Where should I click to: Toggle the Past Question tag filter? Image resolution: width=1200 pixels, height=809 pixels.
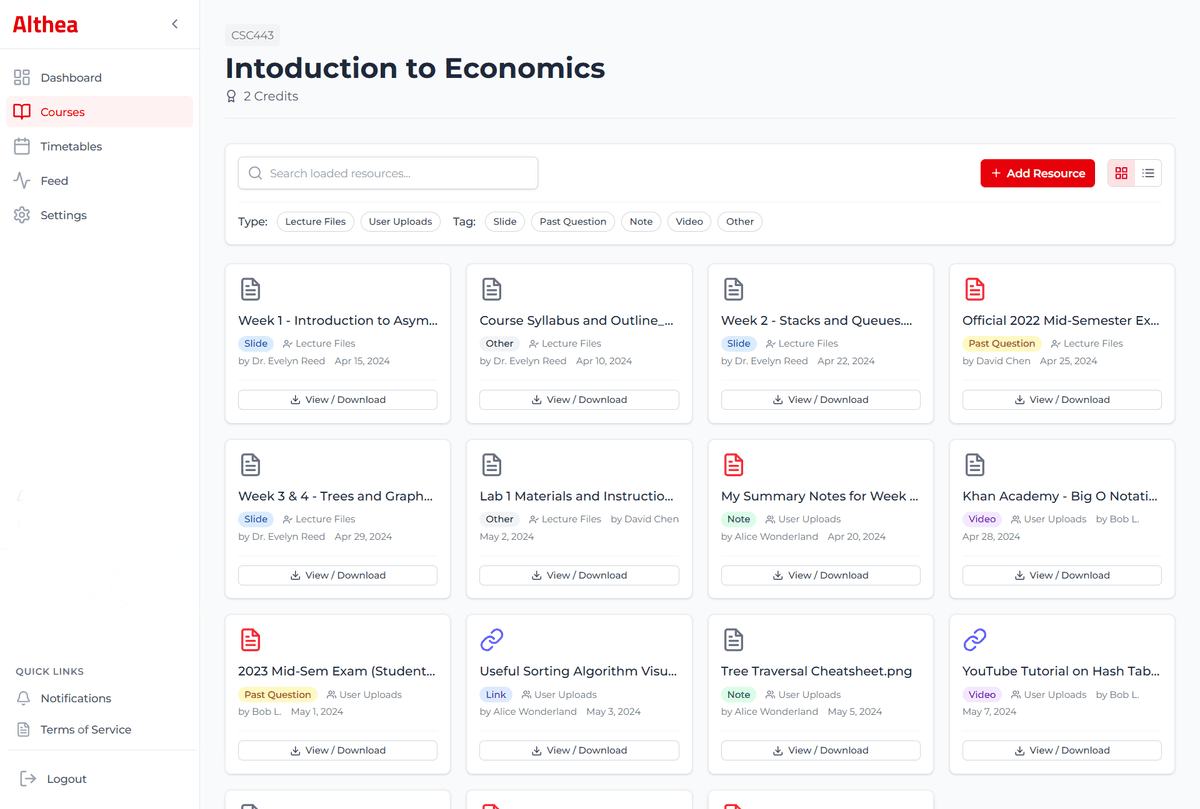click(x=573, y=222)
